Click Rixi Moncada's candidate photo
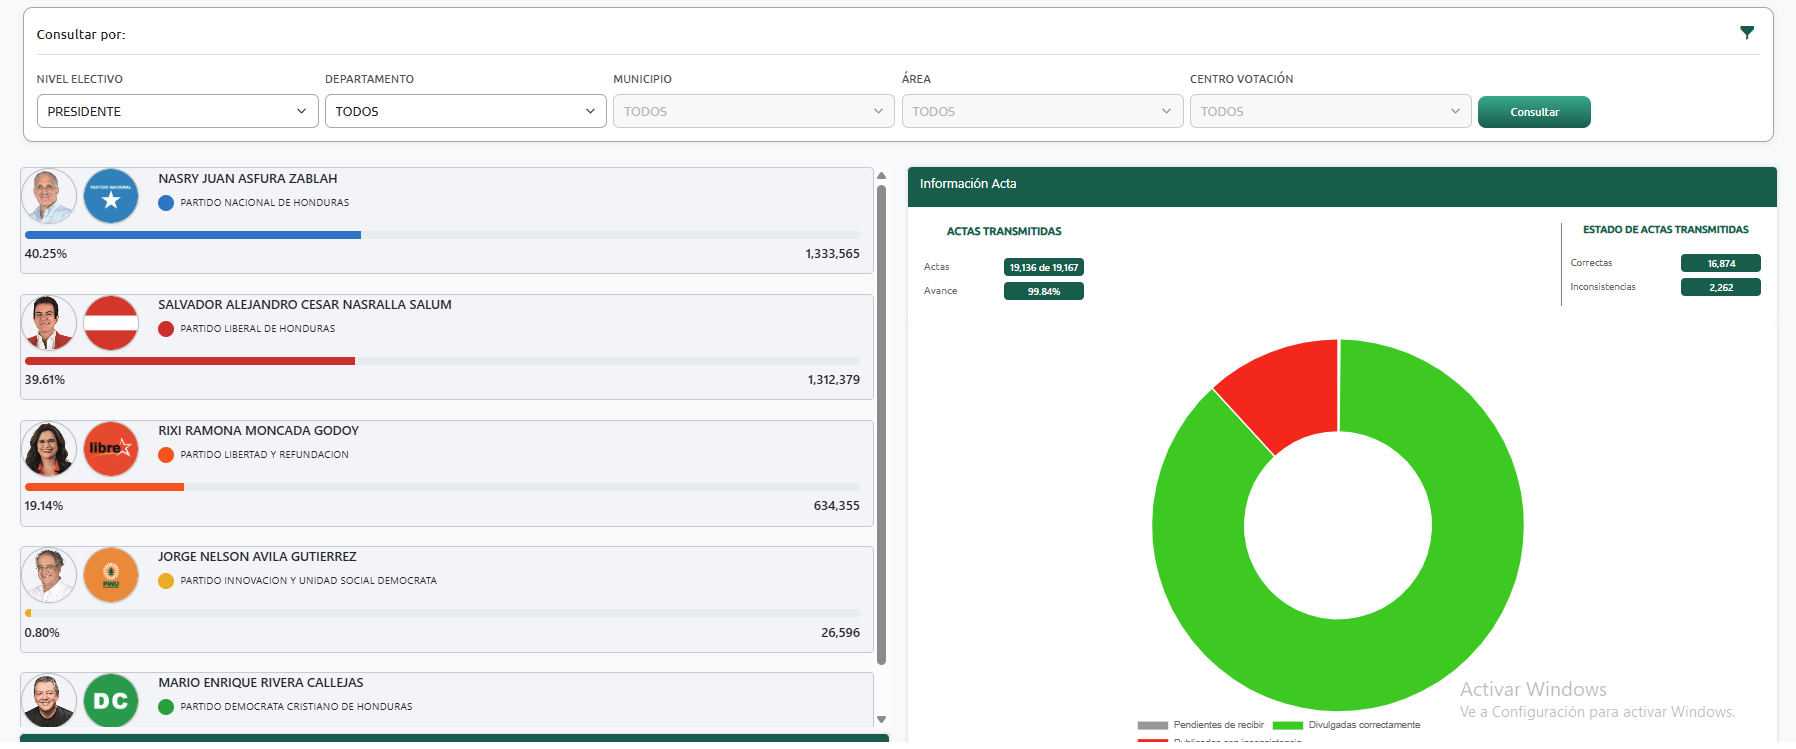The image size is (1796, 749). [49, 449]
